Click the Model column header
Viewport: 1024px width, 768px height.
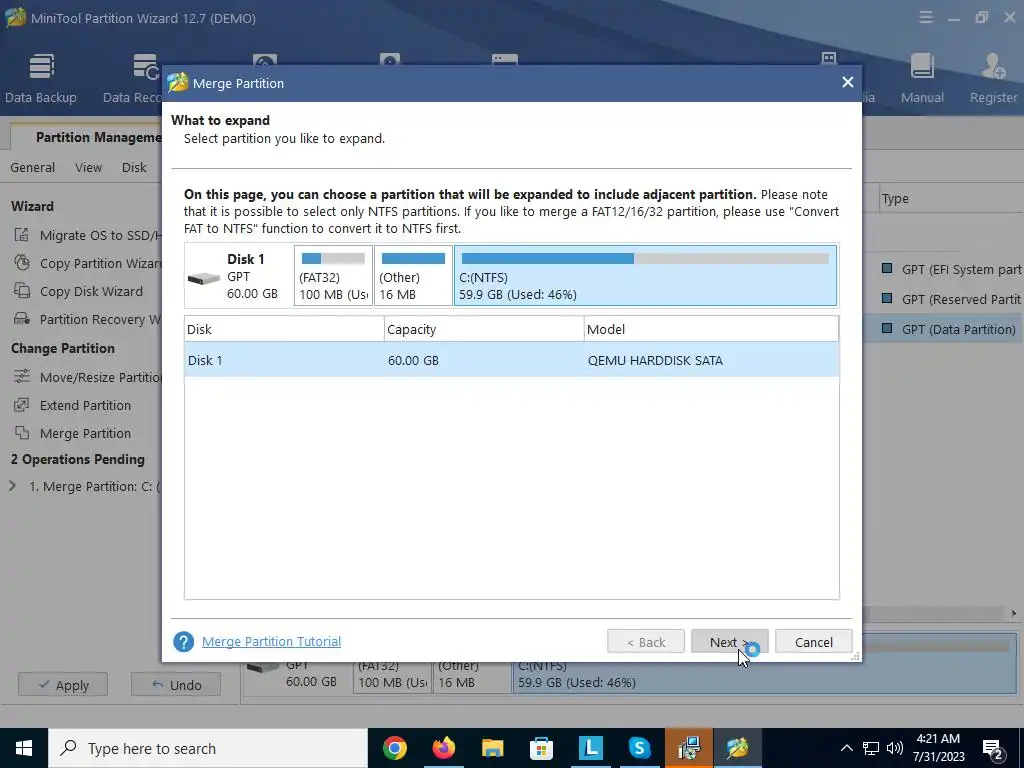pyautogui.click(x=711, y=329)
